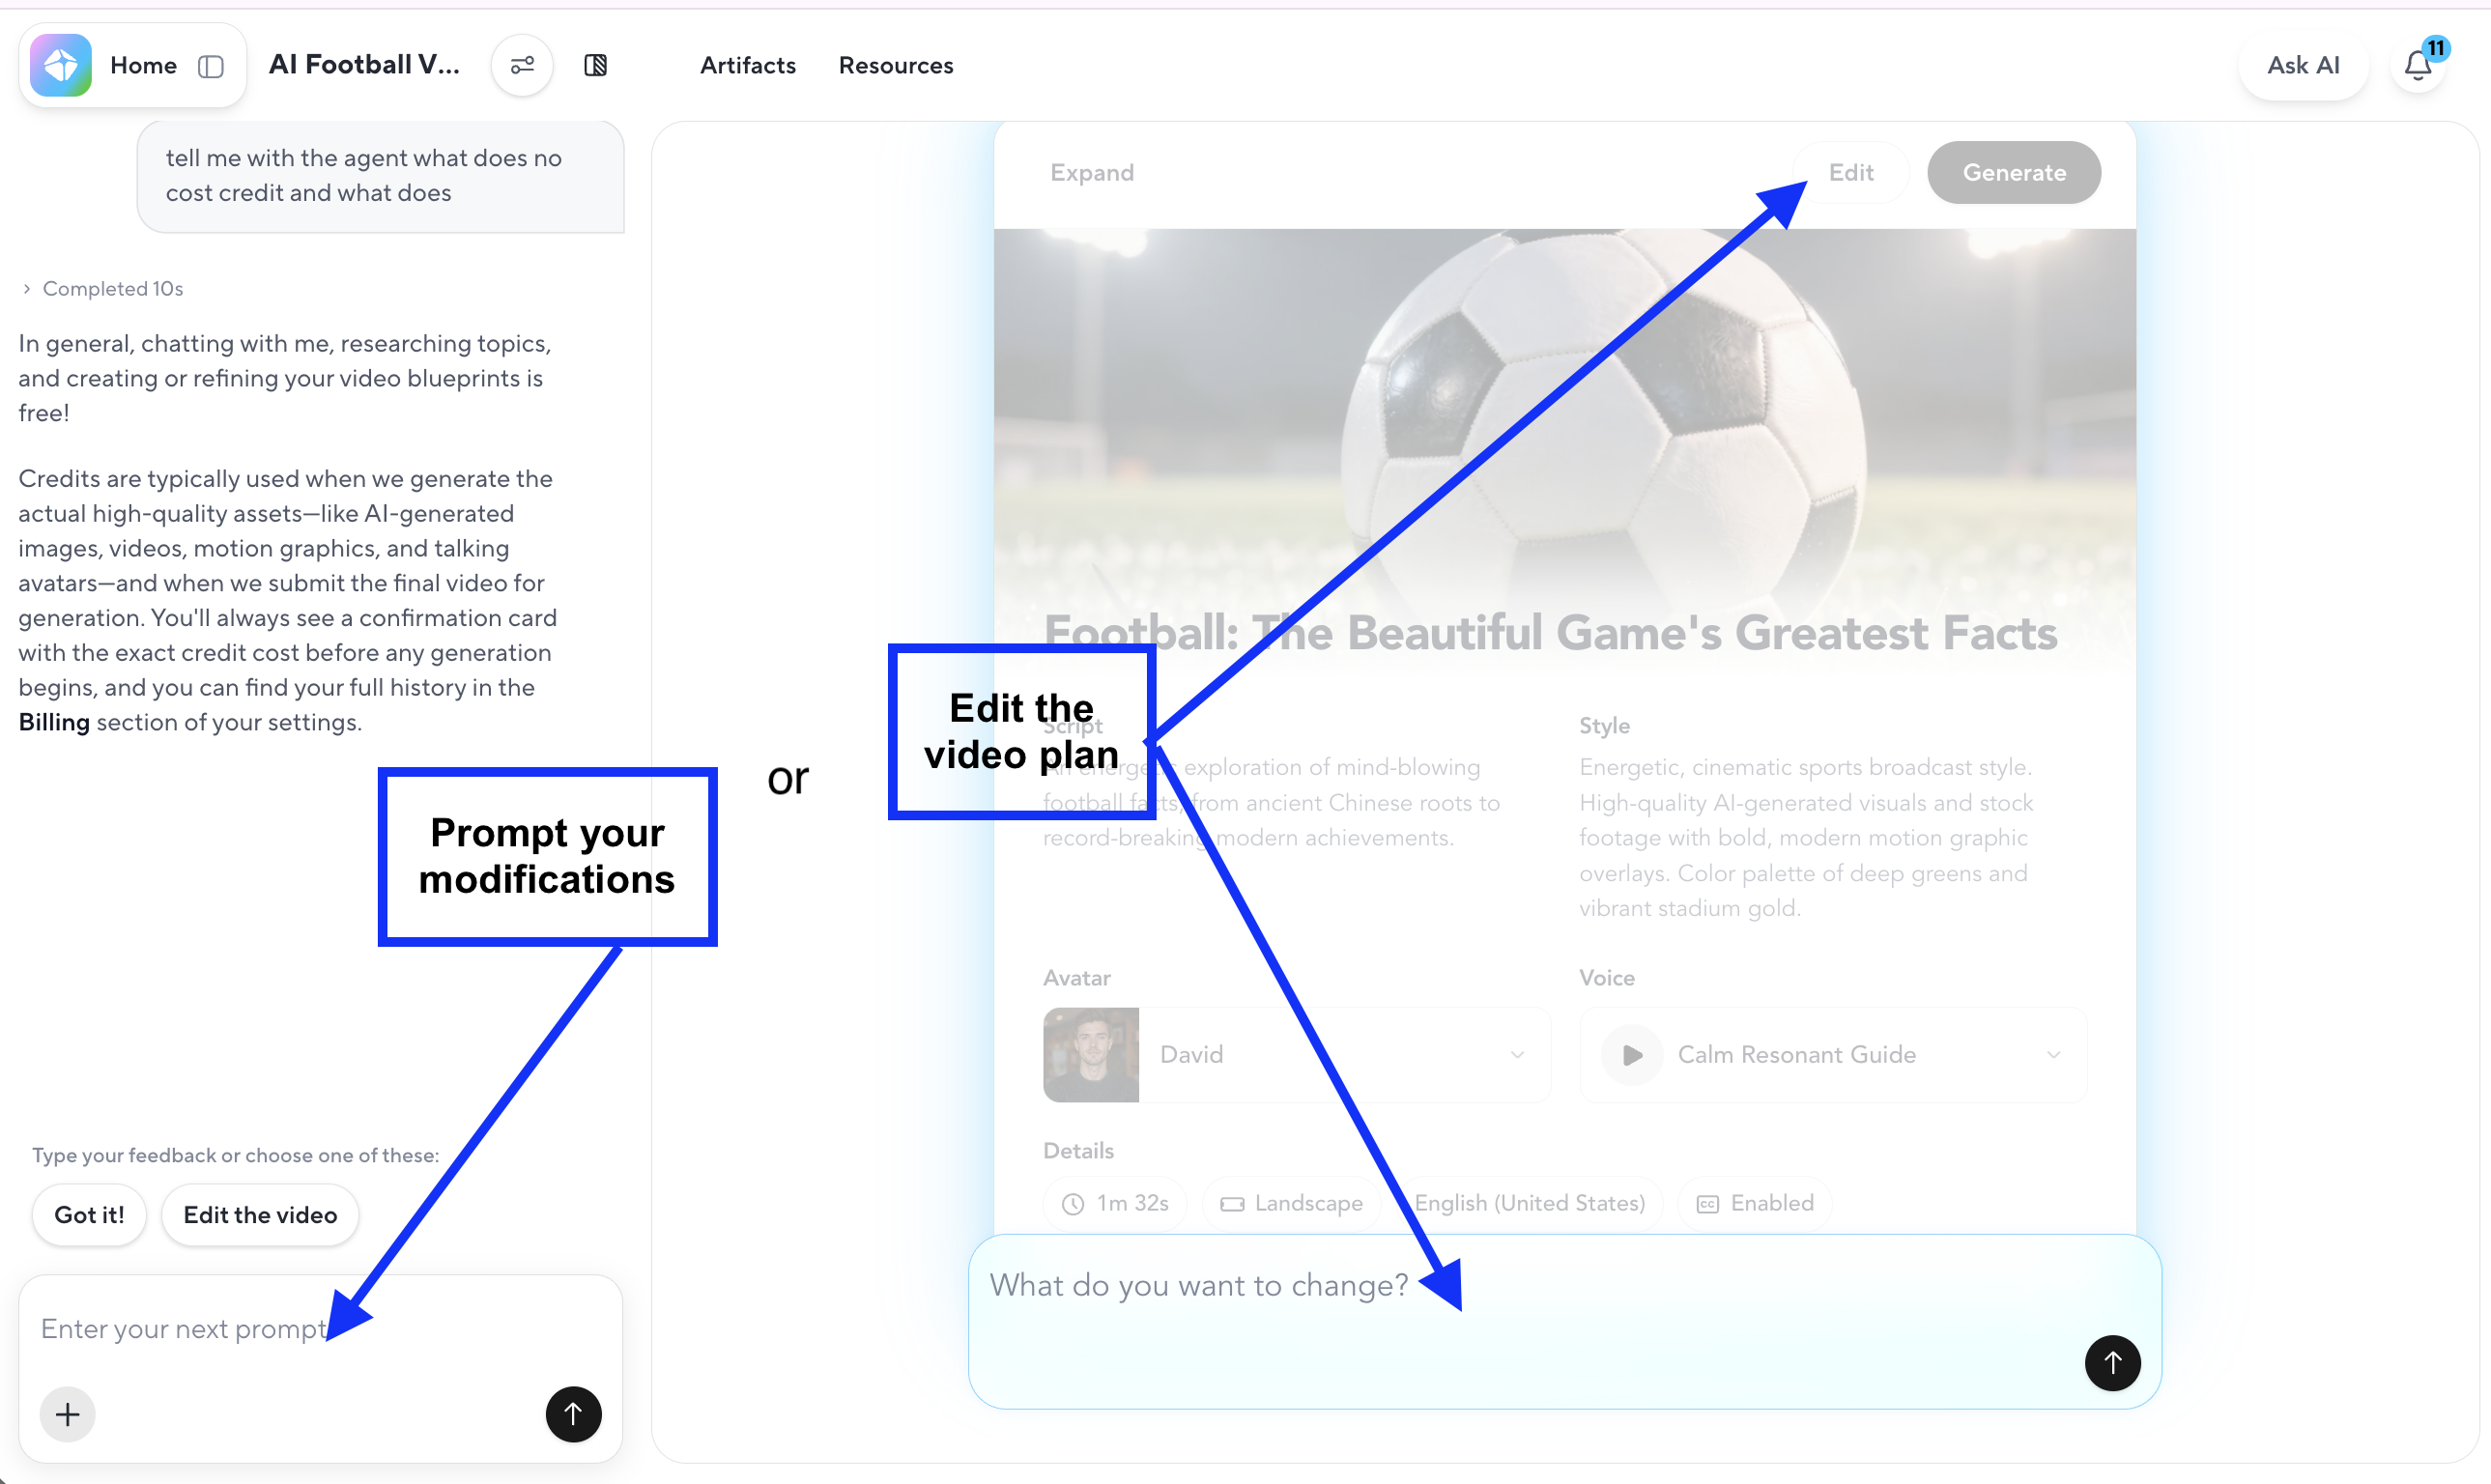The image size is (2491, 1484).
Task: Open the Artifacts tab
Action: pyautogui.click(x=747, y=65)
